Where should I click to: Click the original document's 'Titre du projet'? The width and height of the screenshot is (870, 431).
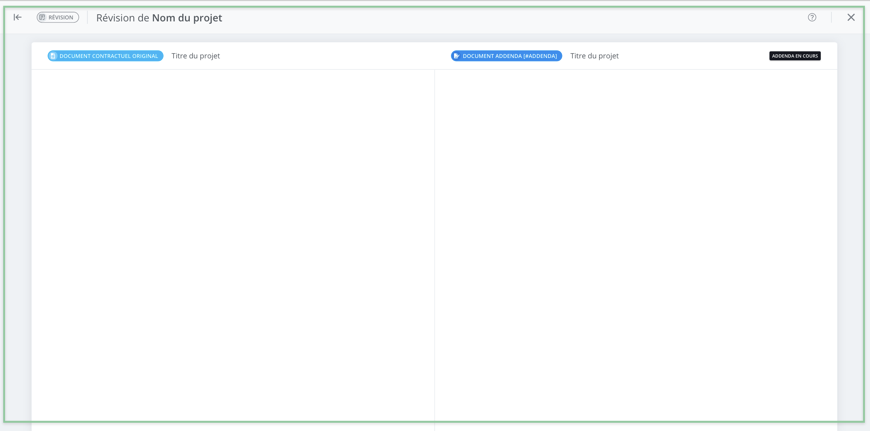(x=195, y=56)
